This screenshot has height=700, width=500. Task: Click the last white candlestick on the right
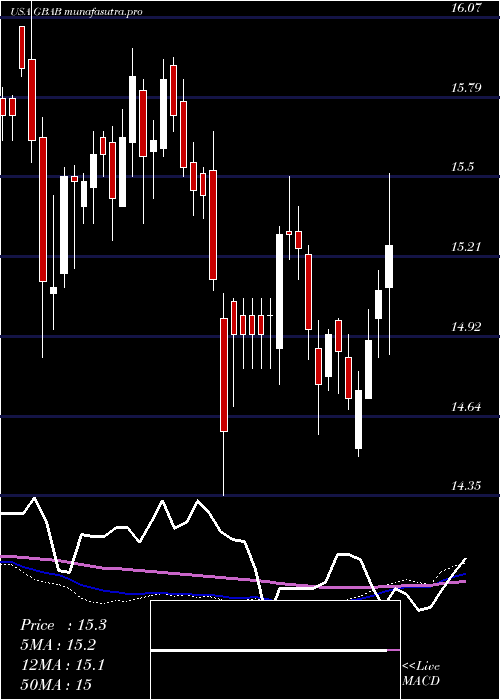coord(389,267)
